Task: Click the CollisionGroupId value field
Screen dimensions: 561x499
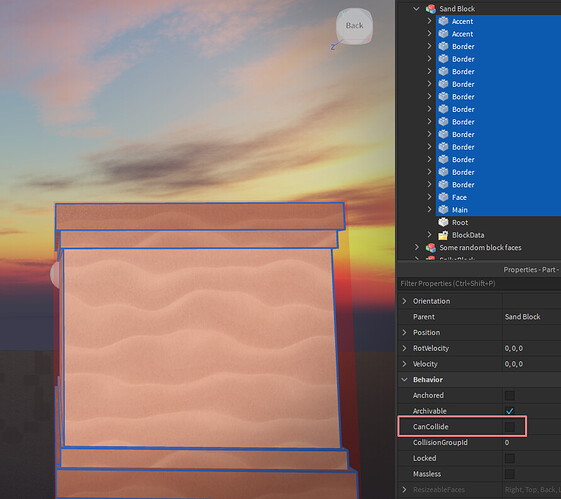Action: [x=531, y=442]
